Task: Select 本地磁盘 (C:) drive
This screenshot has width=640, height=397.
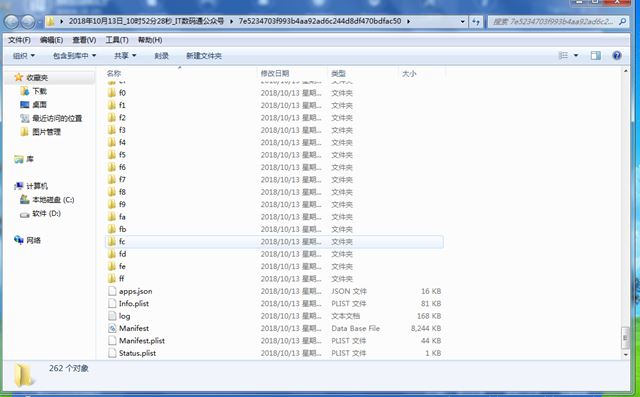Action: [53, 200]
